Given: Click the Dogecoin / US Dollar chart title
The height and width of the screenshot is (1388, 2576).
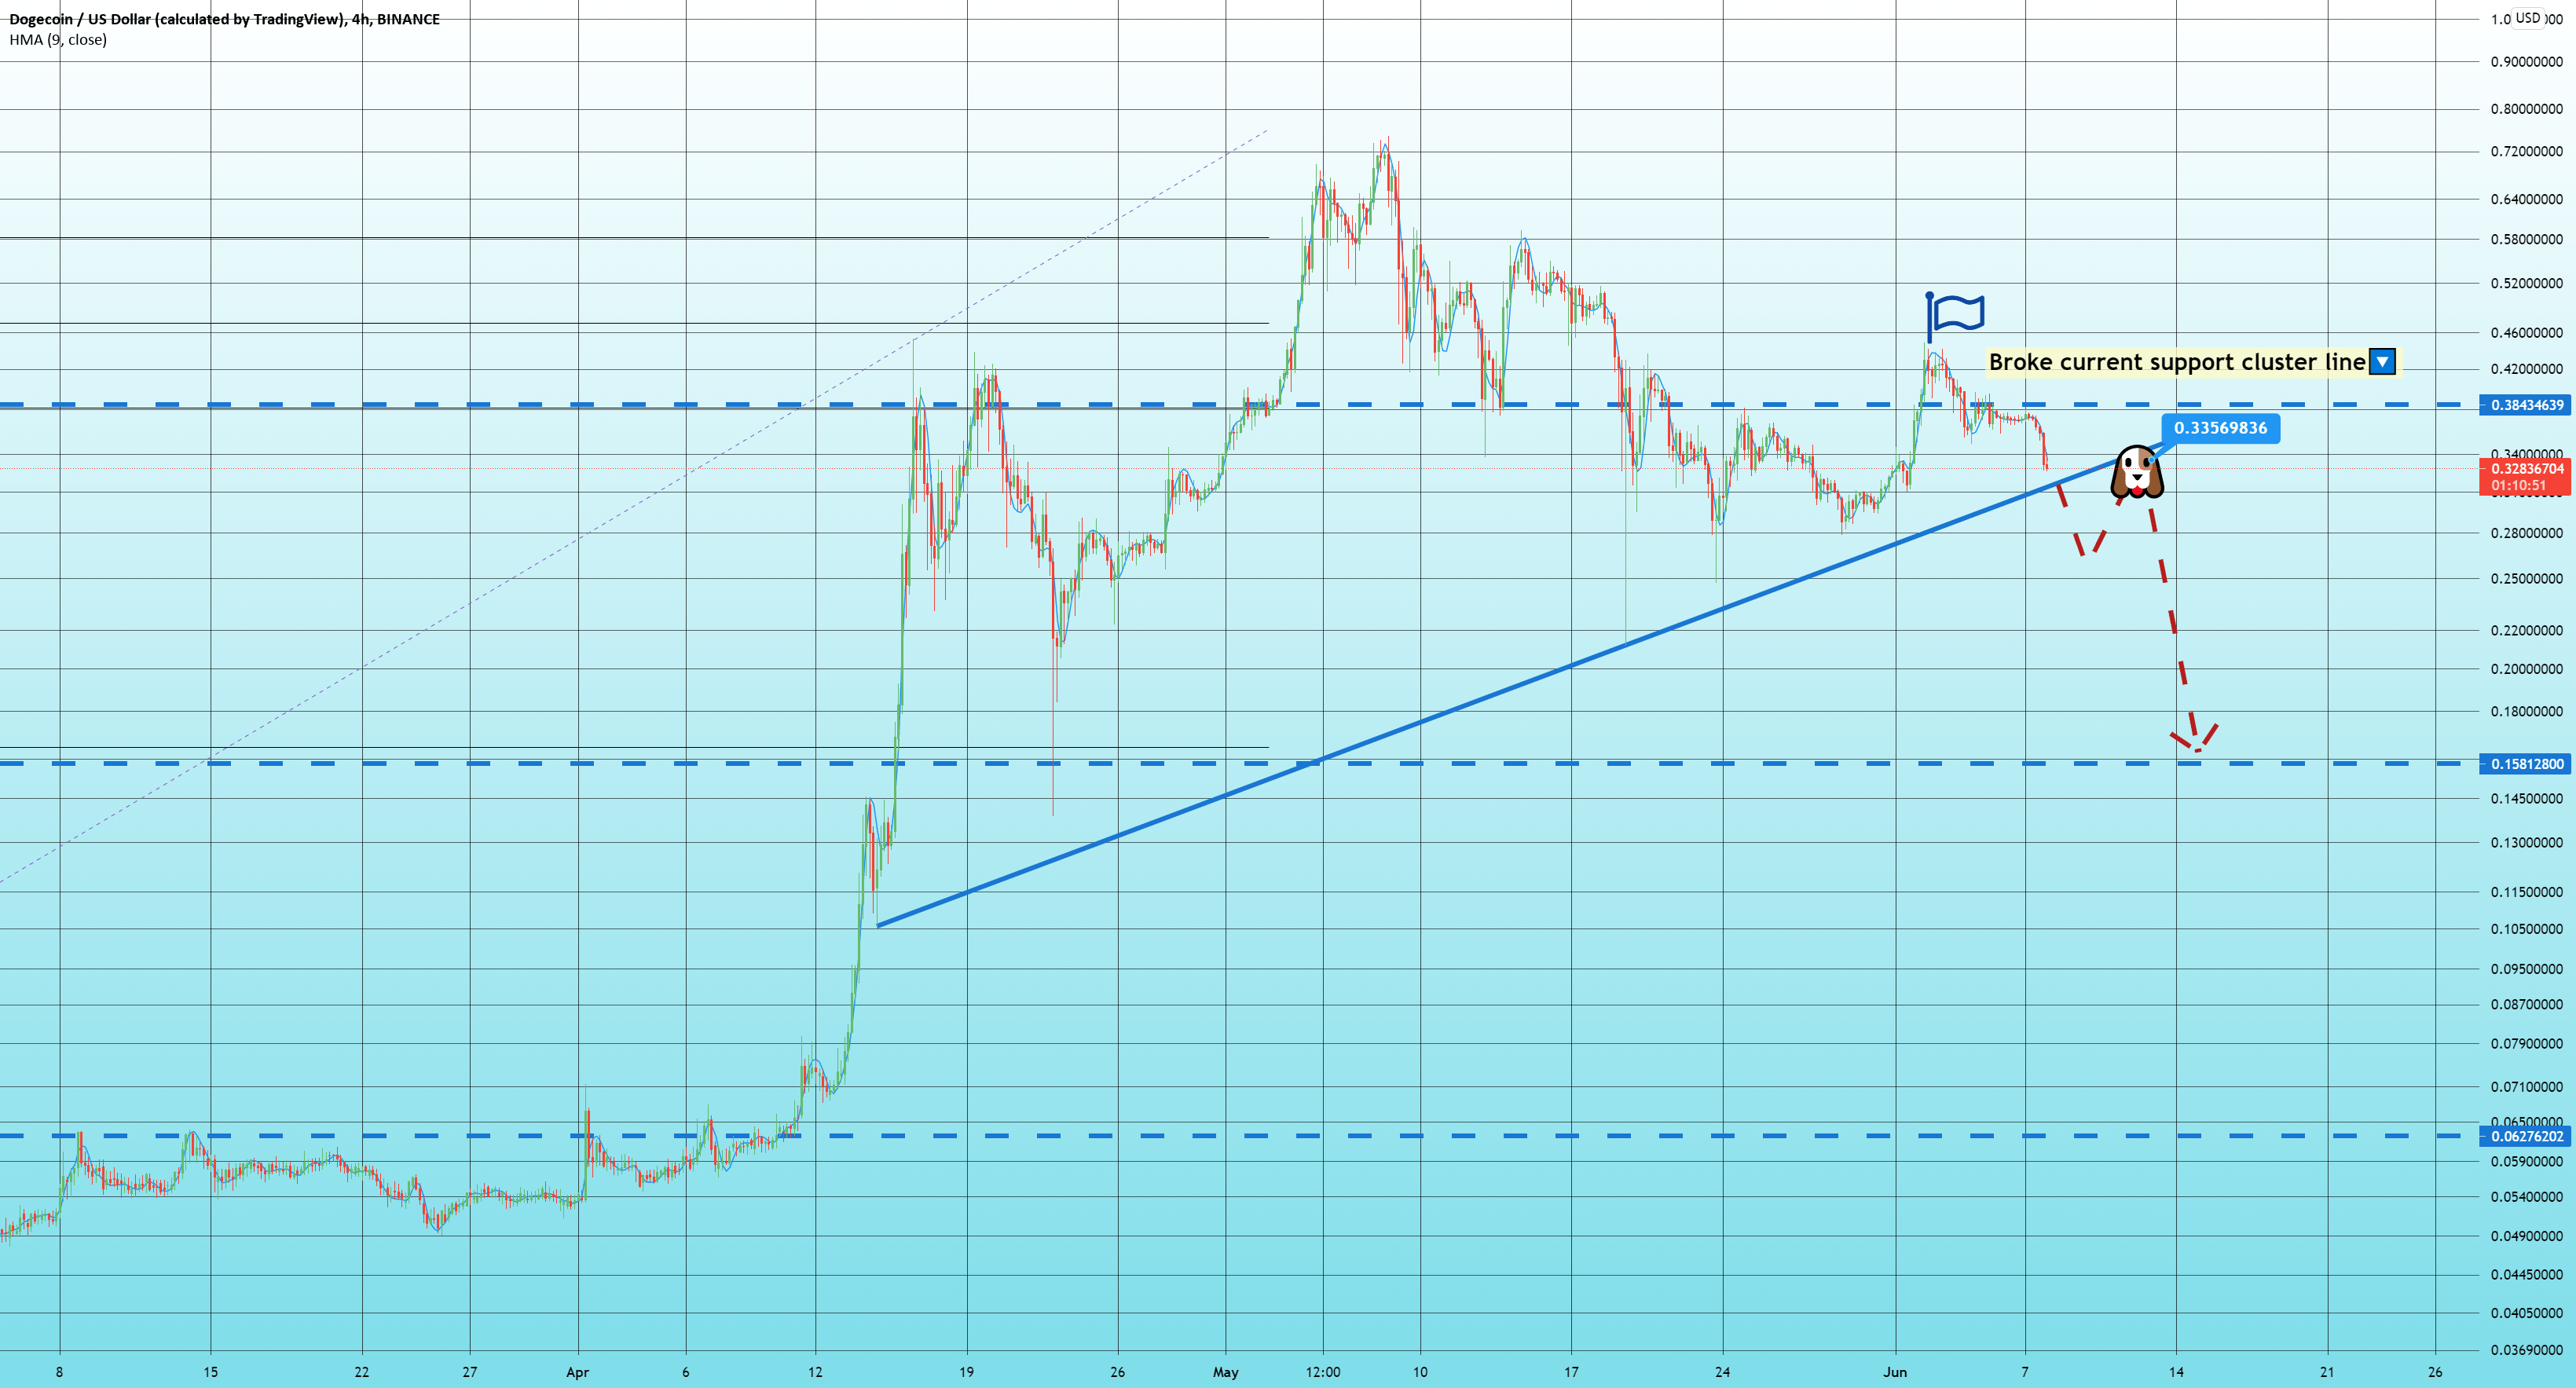Looking at the screenshot, I should pos(225,19).
